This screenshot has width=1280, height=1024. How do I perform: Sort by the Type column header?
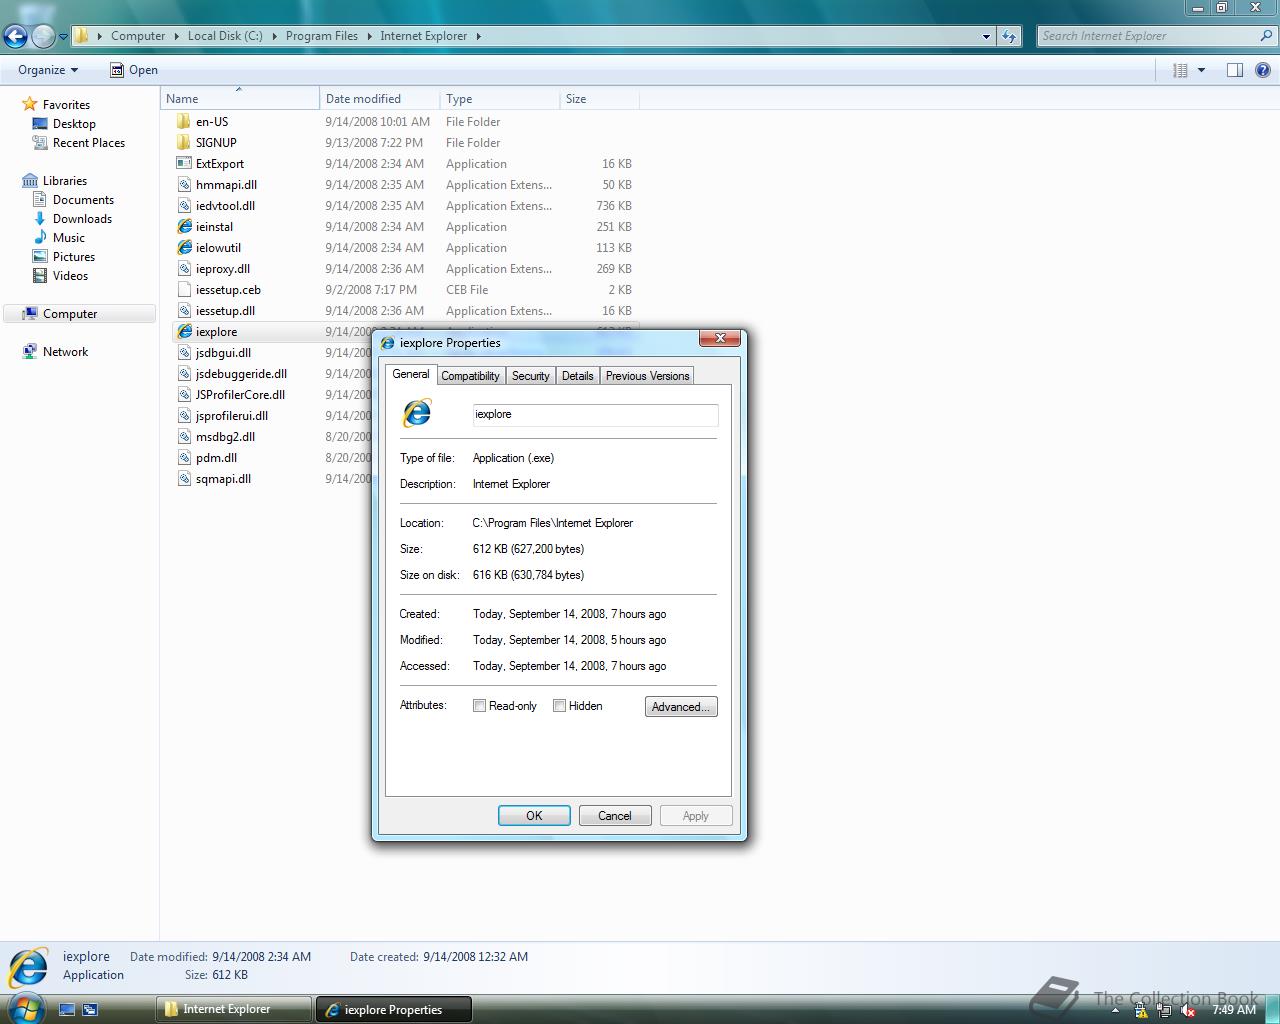tap(500, 99)
